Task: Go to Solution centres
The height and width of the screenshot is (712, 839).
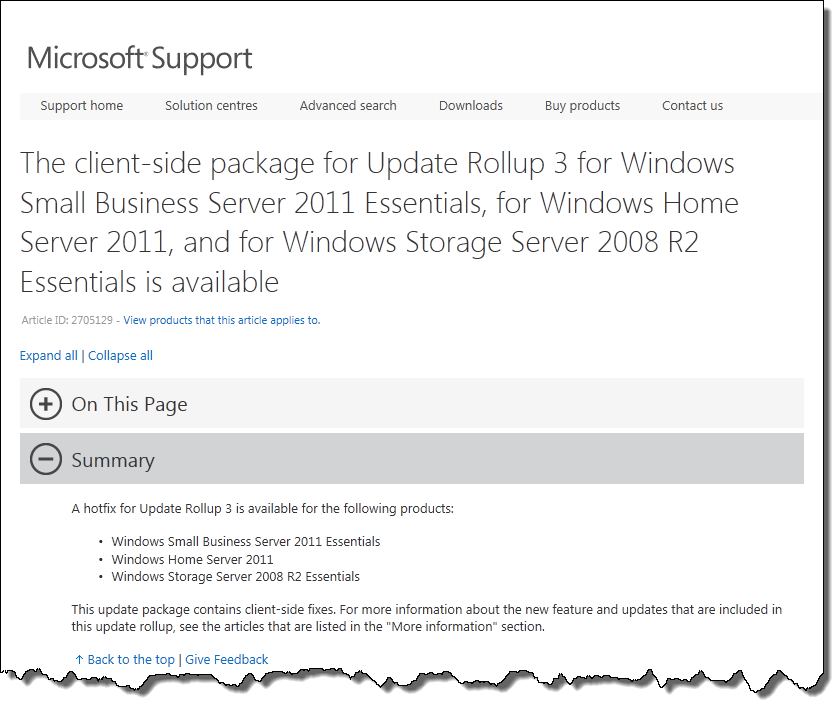Action: click(x=211, y=106)
